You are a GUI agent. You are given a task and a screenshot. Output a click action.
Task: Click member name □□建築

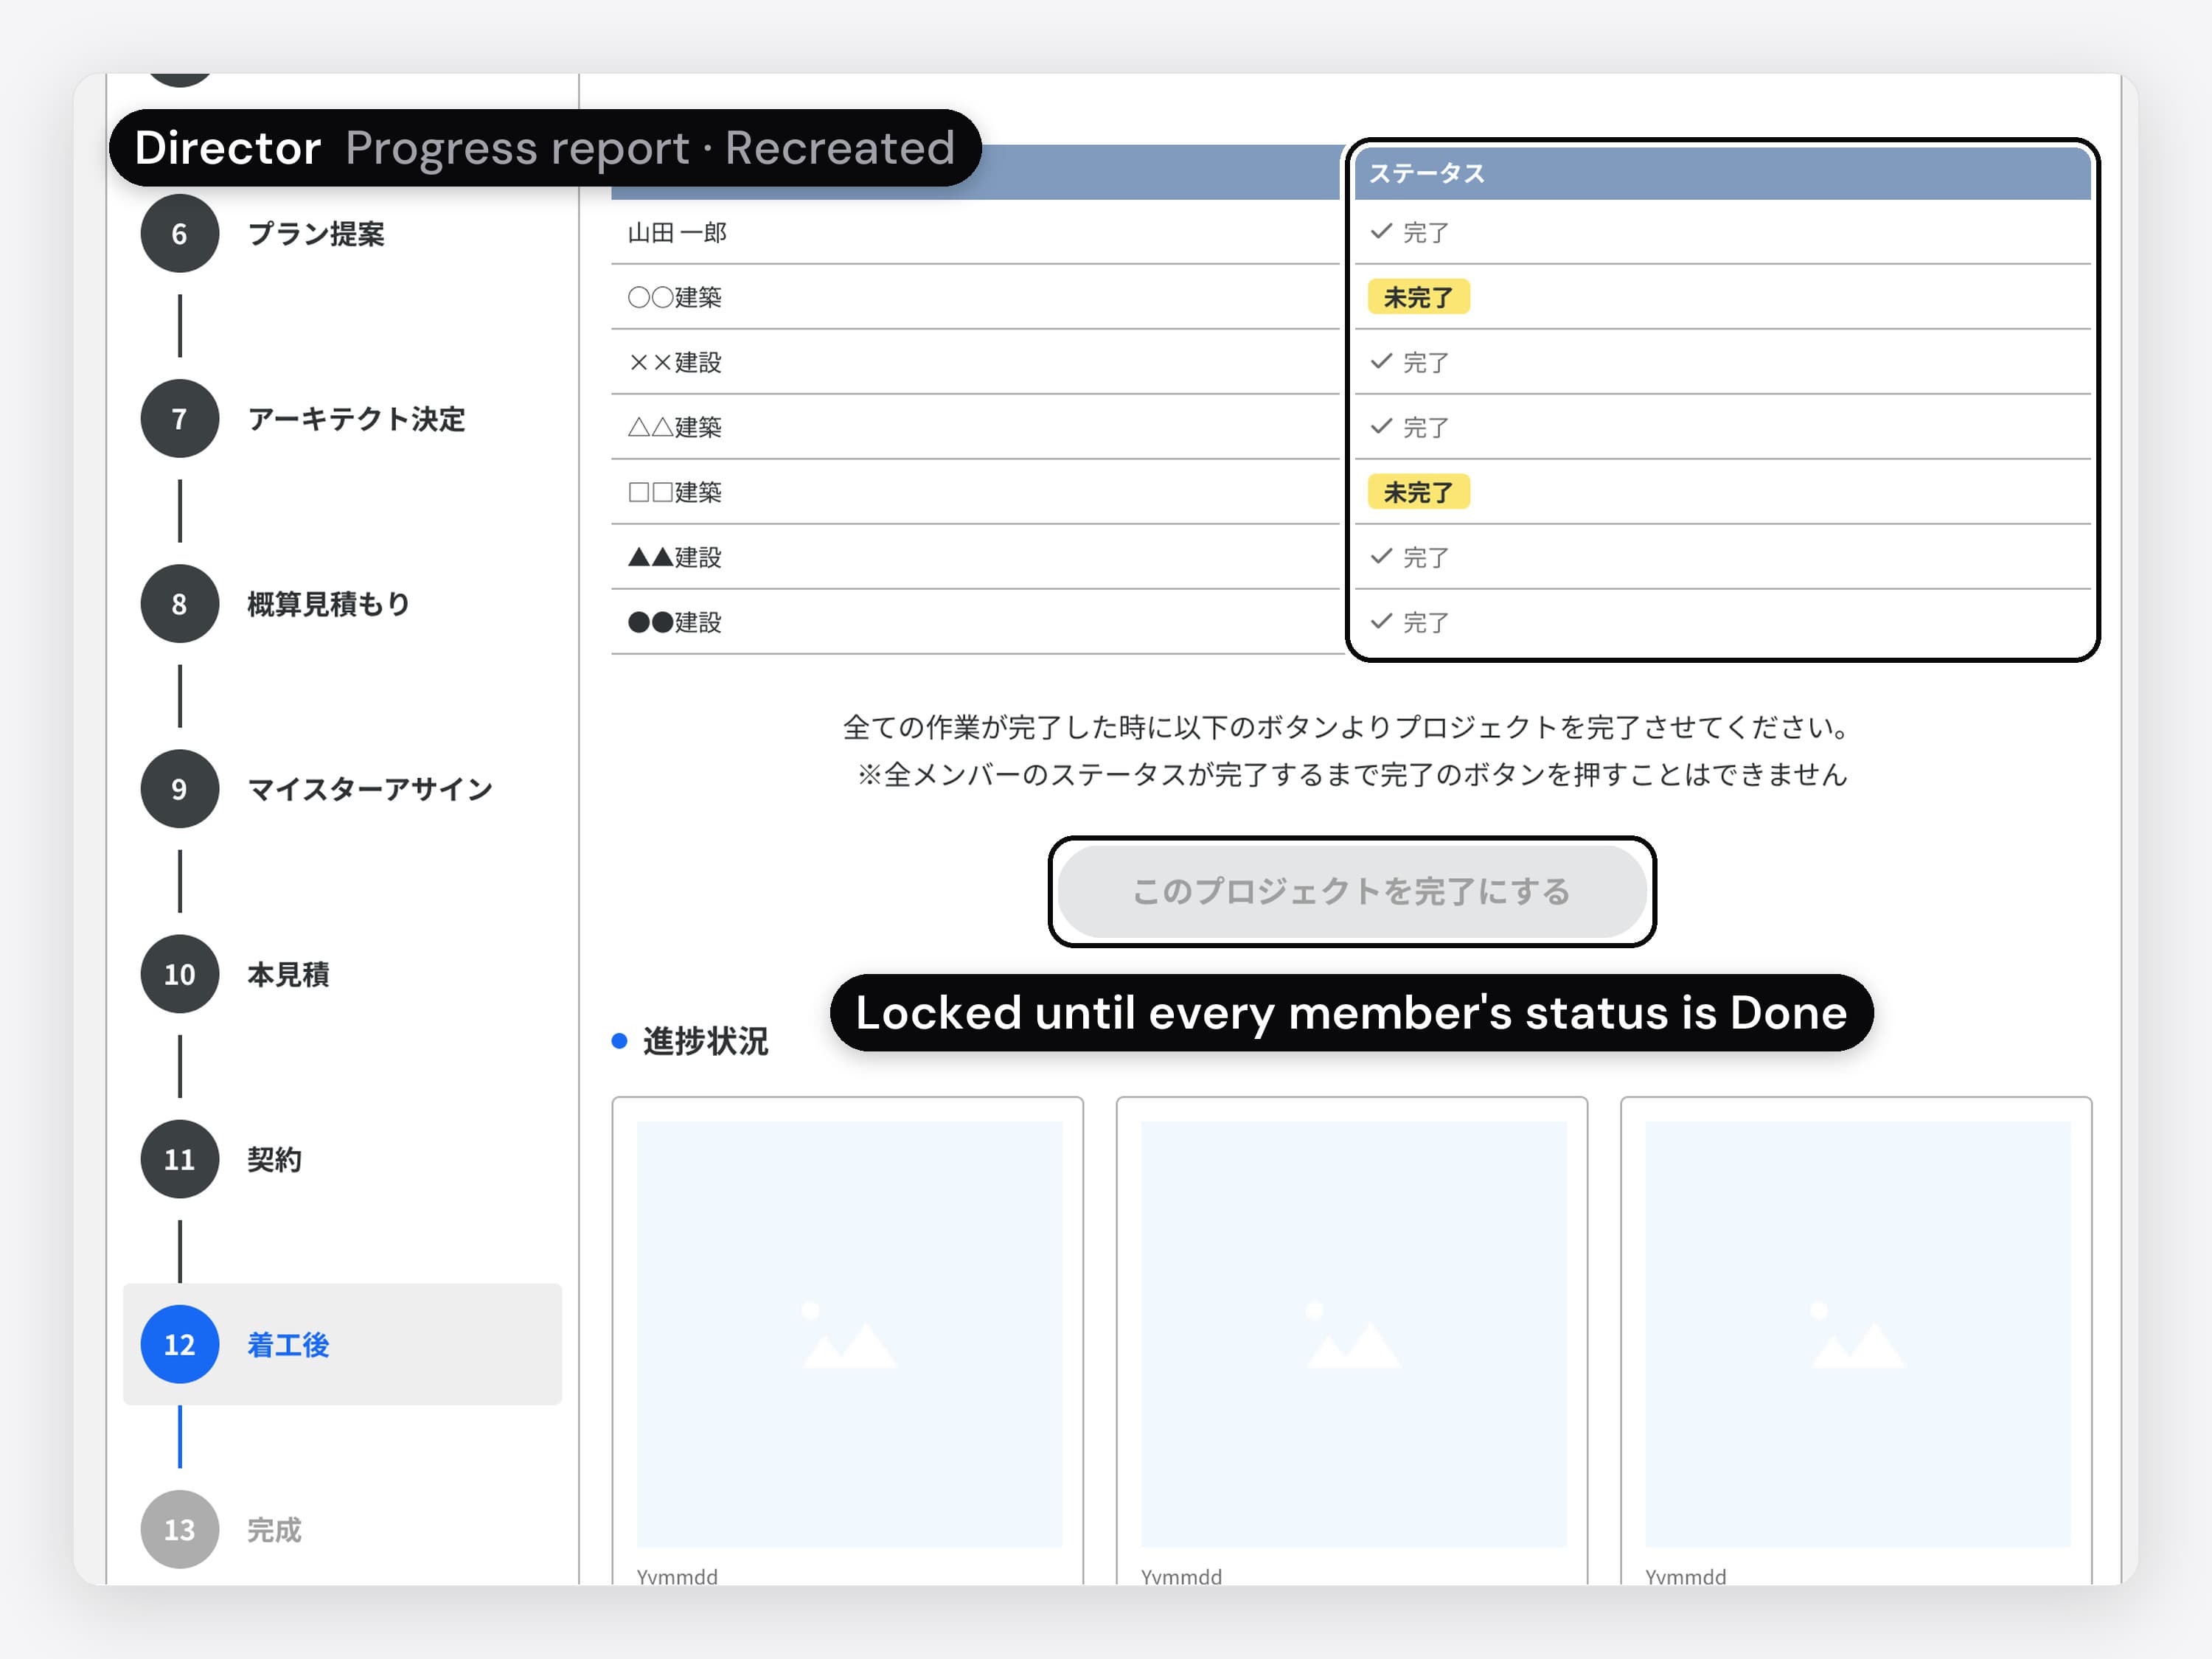click(x=675, y=492)
